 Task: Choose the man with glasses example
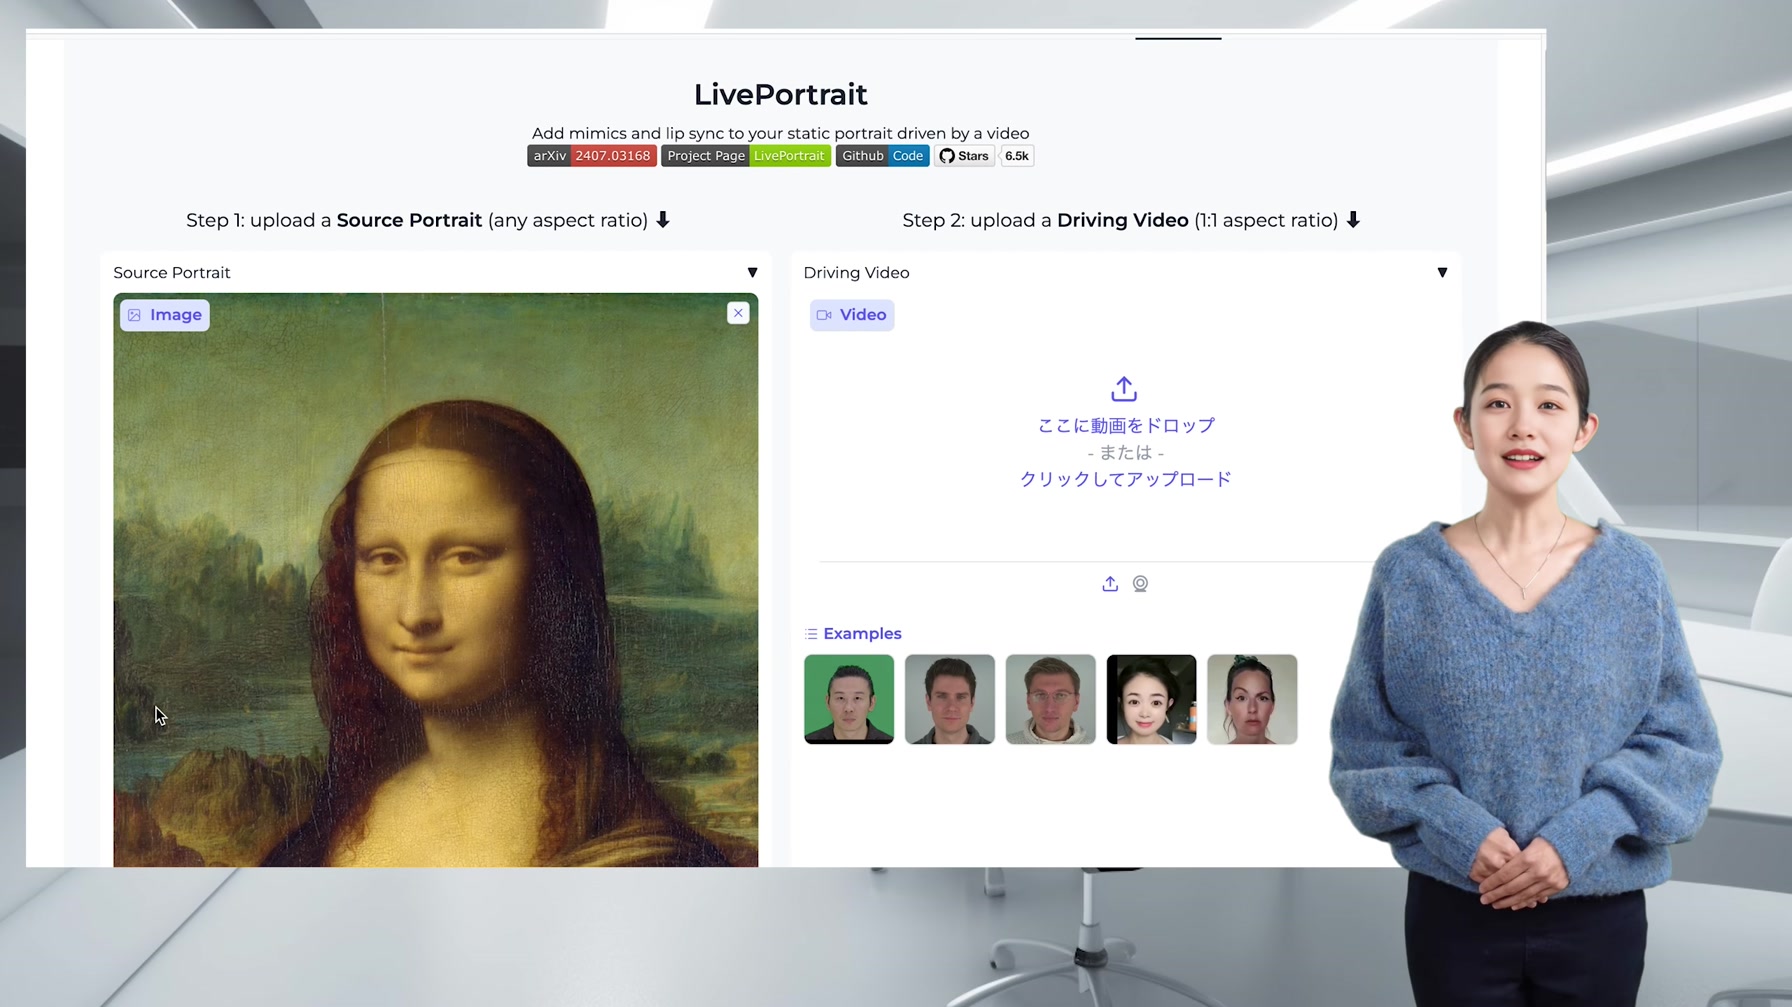pos(1051,699)
